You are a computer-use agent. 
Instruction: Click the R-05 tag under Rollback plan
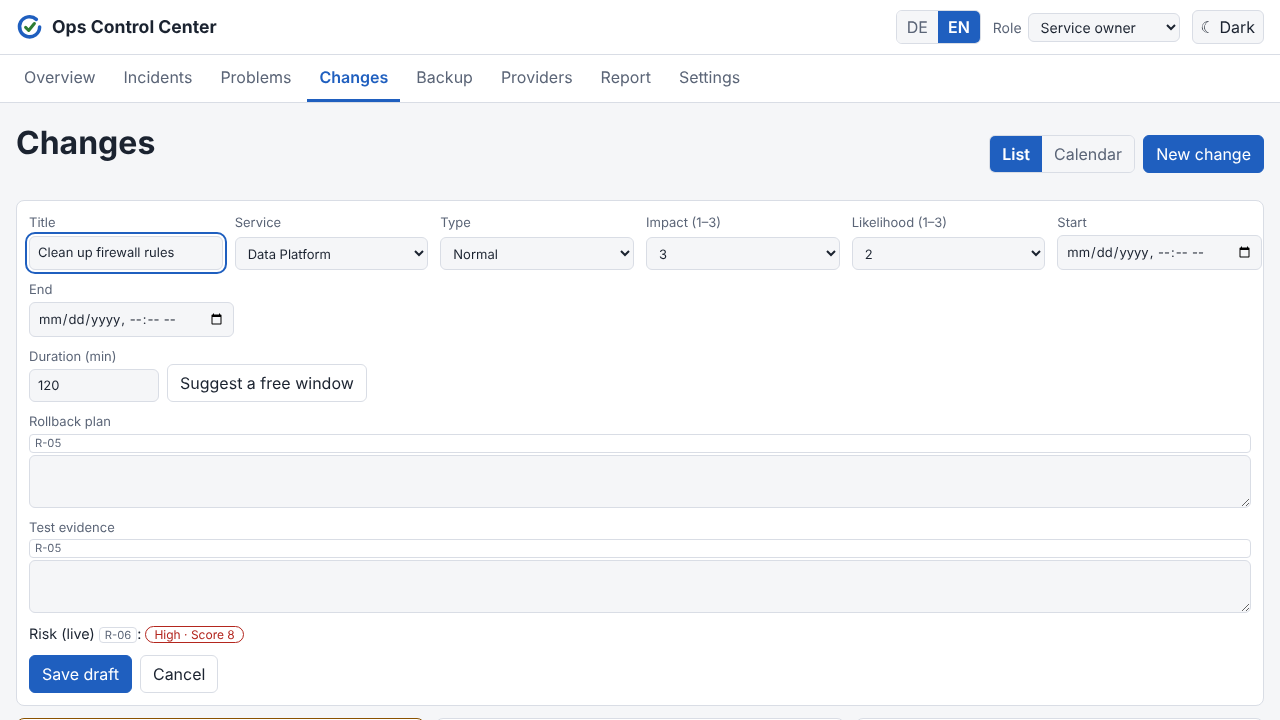click(x=640, y=443)
